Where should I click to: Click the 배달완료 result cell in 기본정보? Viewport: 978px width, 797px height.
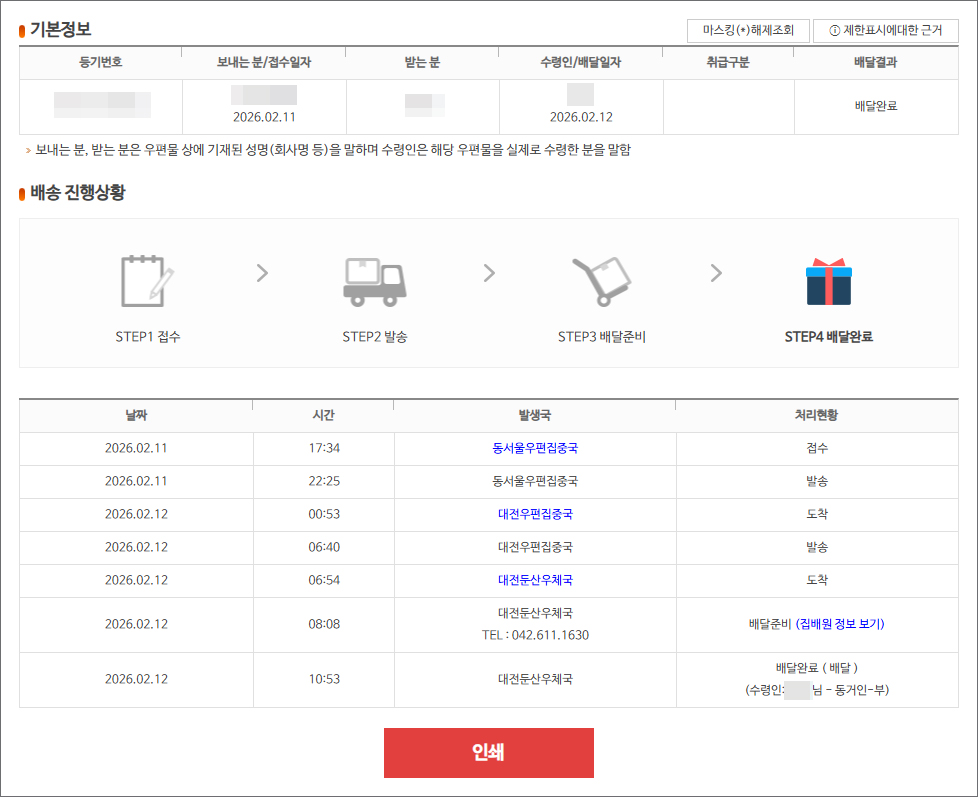tap(876, 106)
